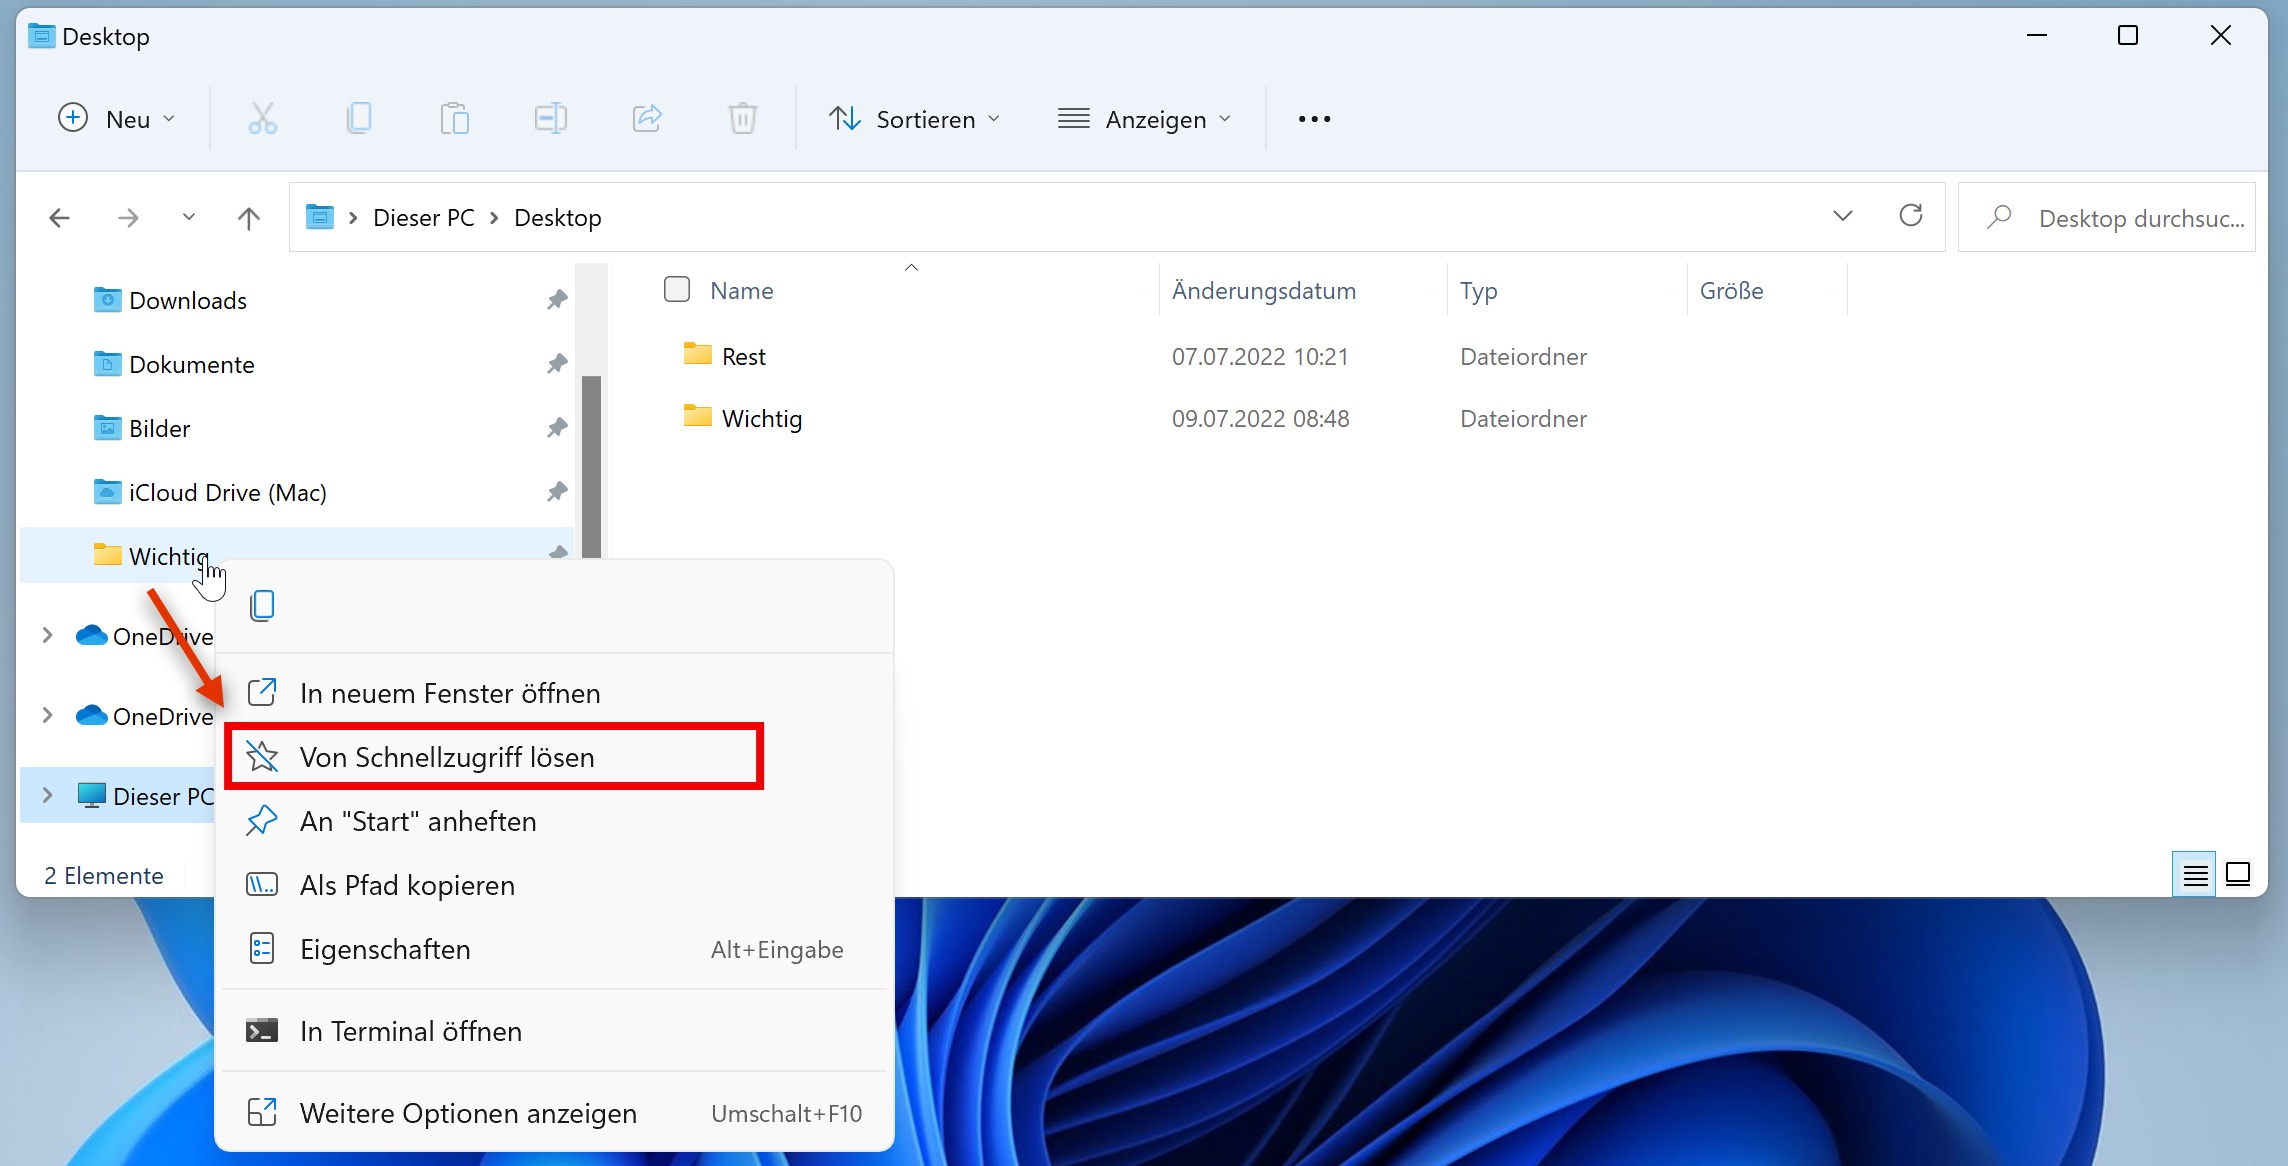Click the Paste clipboard toolbar icon
Image resolution: width=2288 pixels, height=1166 pixels.
click(x=454, y=119)
